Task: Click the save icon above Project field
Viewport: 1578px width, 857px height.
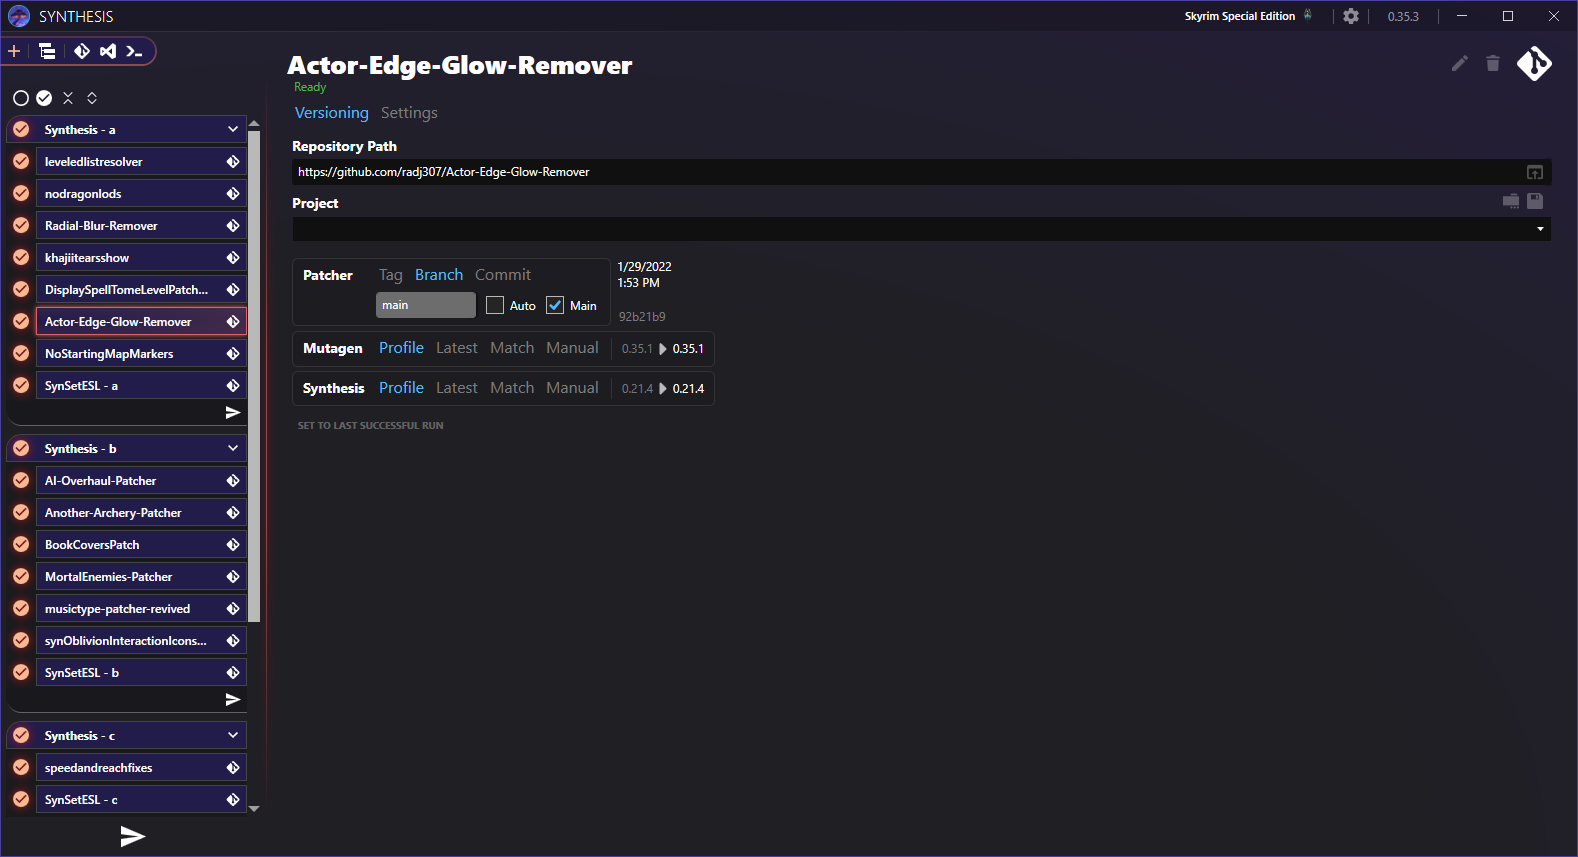Action: click(1535, 201)
